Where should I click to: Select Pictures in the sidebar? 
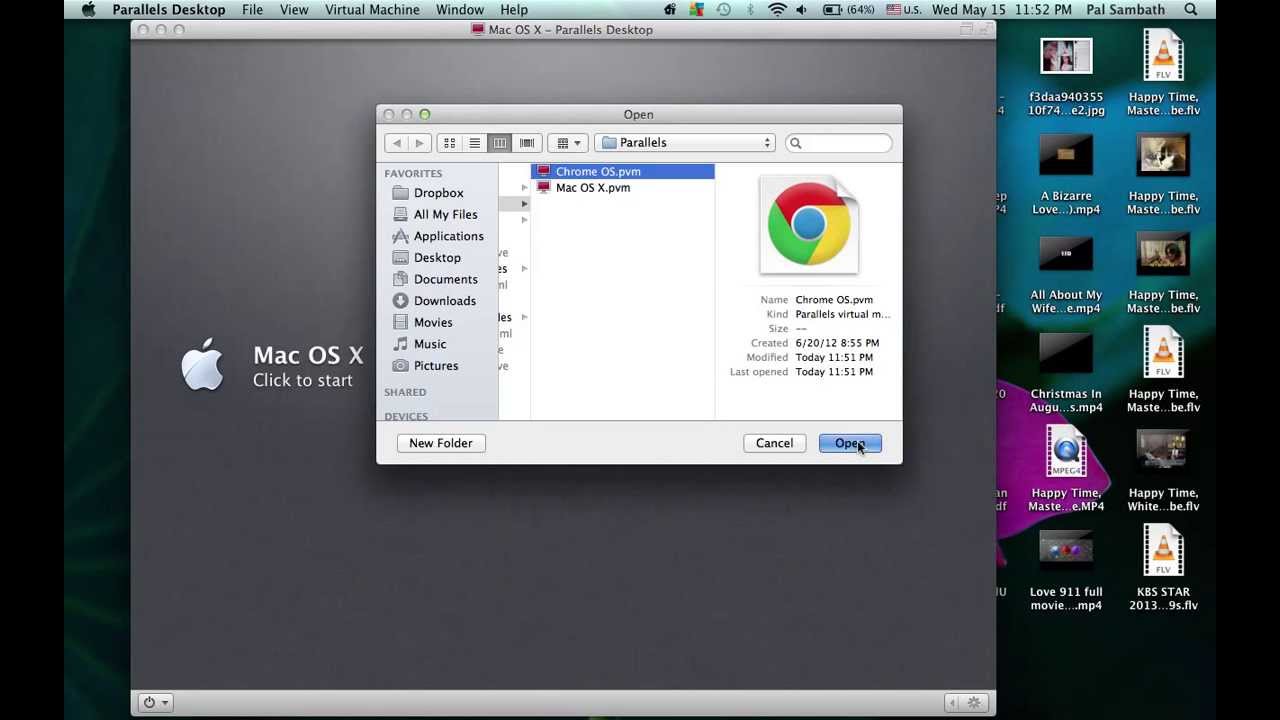click(435, 366)
